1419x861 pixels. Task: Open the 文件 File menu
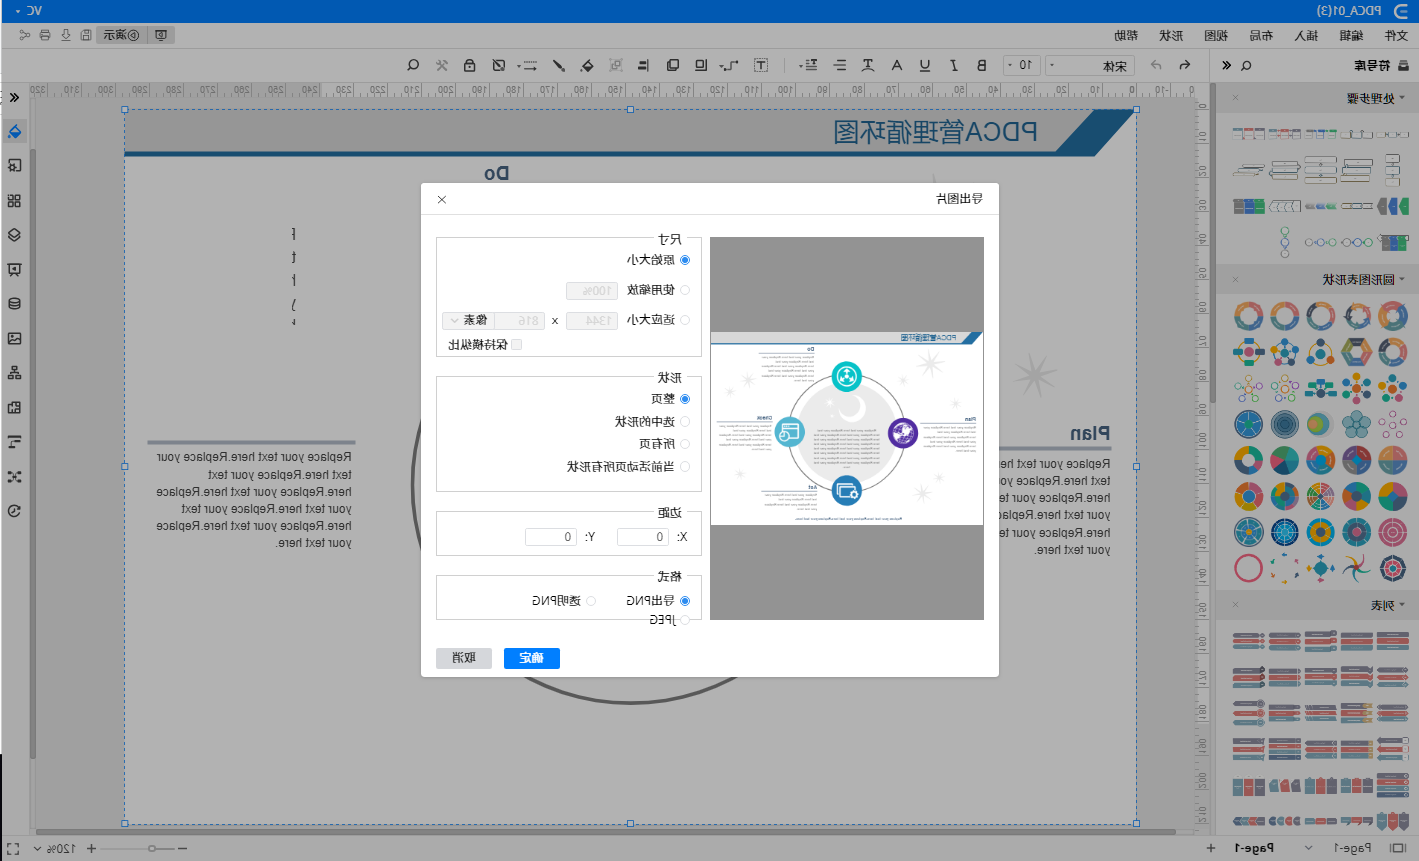point(1396,35)
